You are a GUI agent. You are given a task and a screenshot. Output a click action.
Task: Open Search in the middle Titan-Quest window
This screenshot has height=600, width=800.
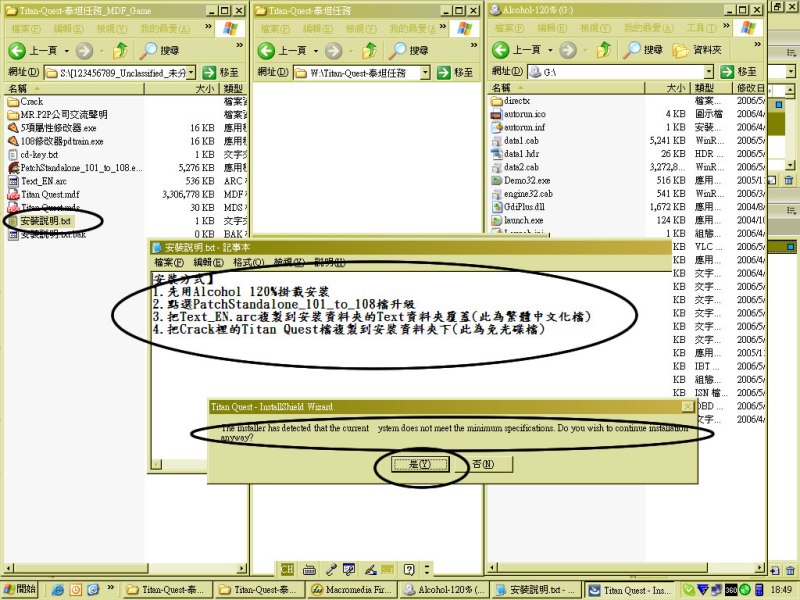coord(408,50)
